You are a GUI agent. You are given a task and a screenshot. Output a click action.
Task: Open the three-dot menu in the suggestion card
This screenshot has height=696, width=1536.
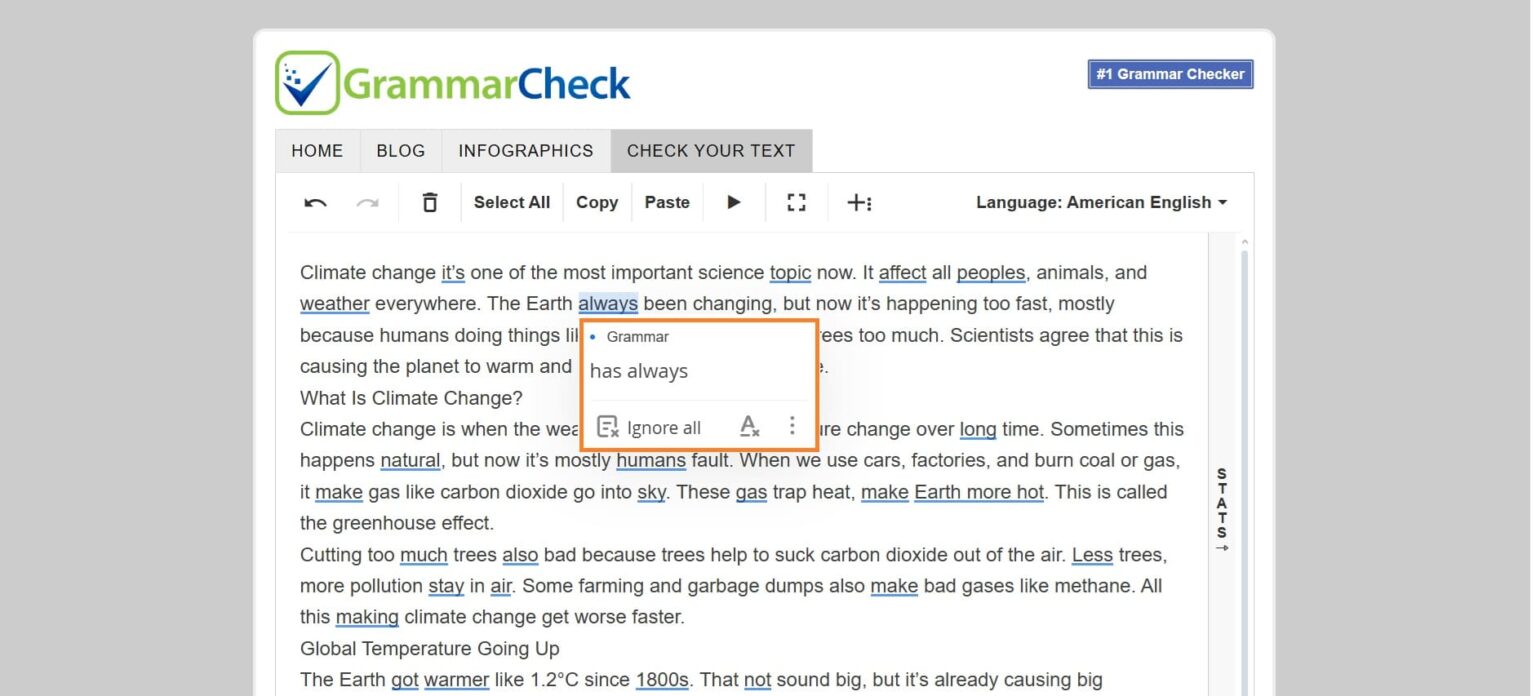click(x=792, y=426)
